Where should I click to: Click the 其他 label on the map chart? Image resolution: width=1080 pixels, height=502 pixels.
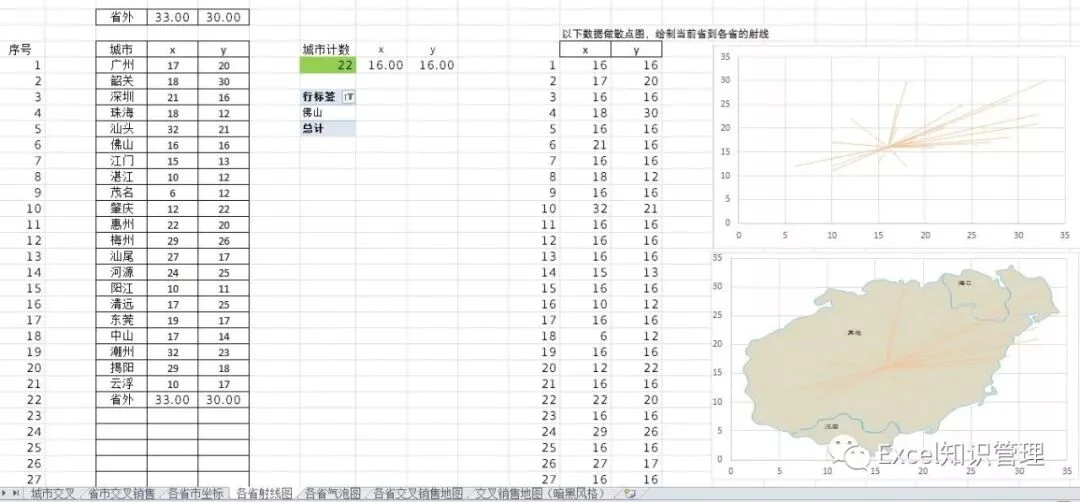pyautogui.click(x=854, y=333)
